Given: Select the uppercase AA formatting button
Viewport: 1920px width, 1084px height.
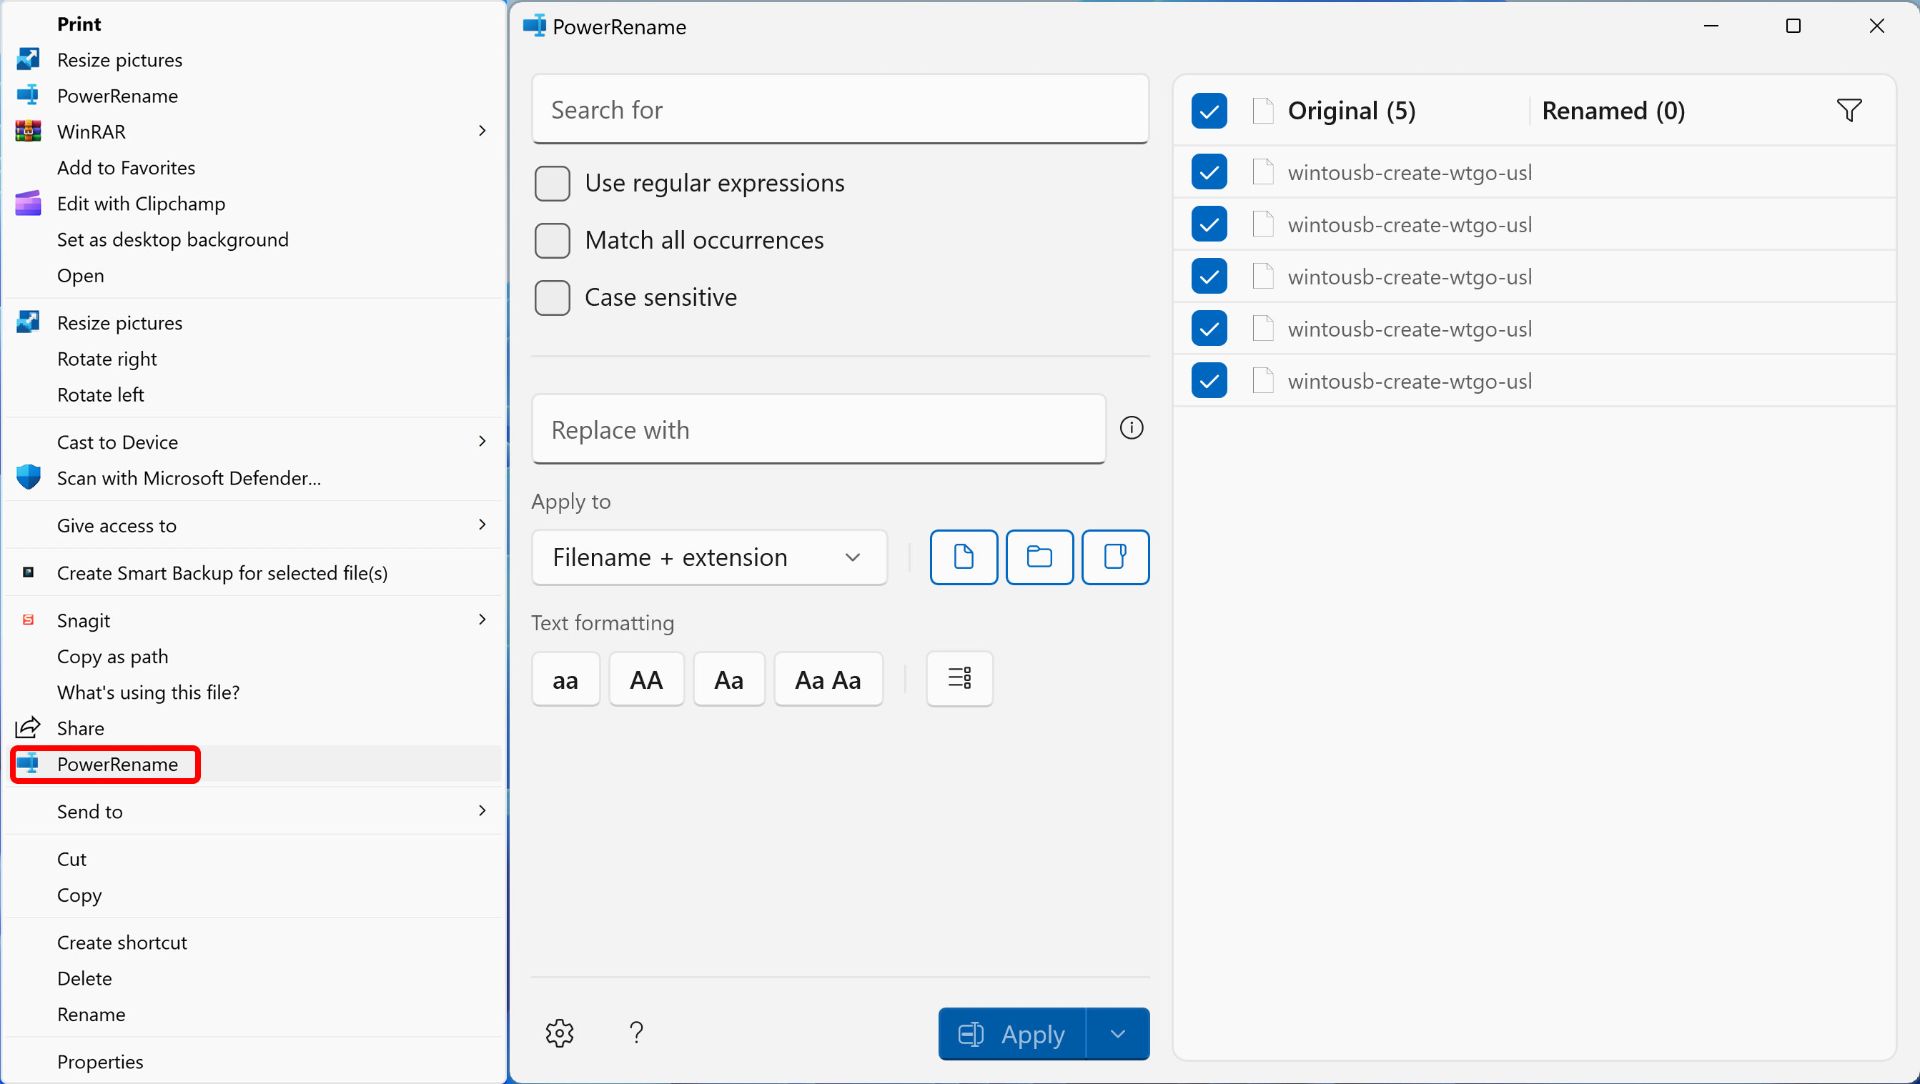Looking at the screenshot, I should (646, 680).
